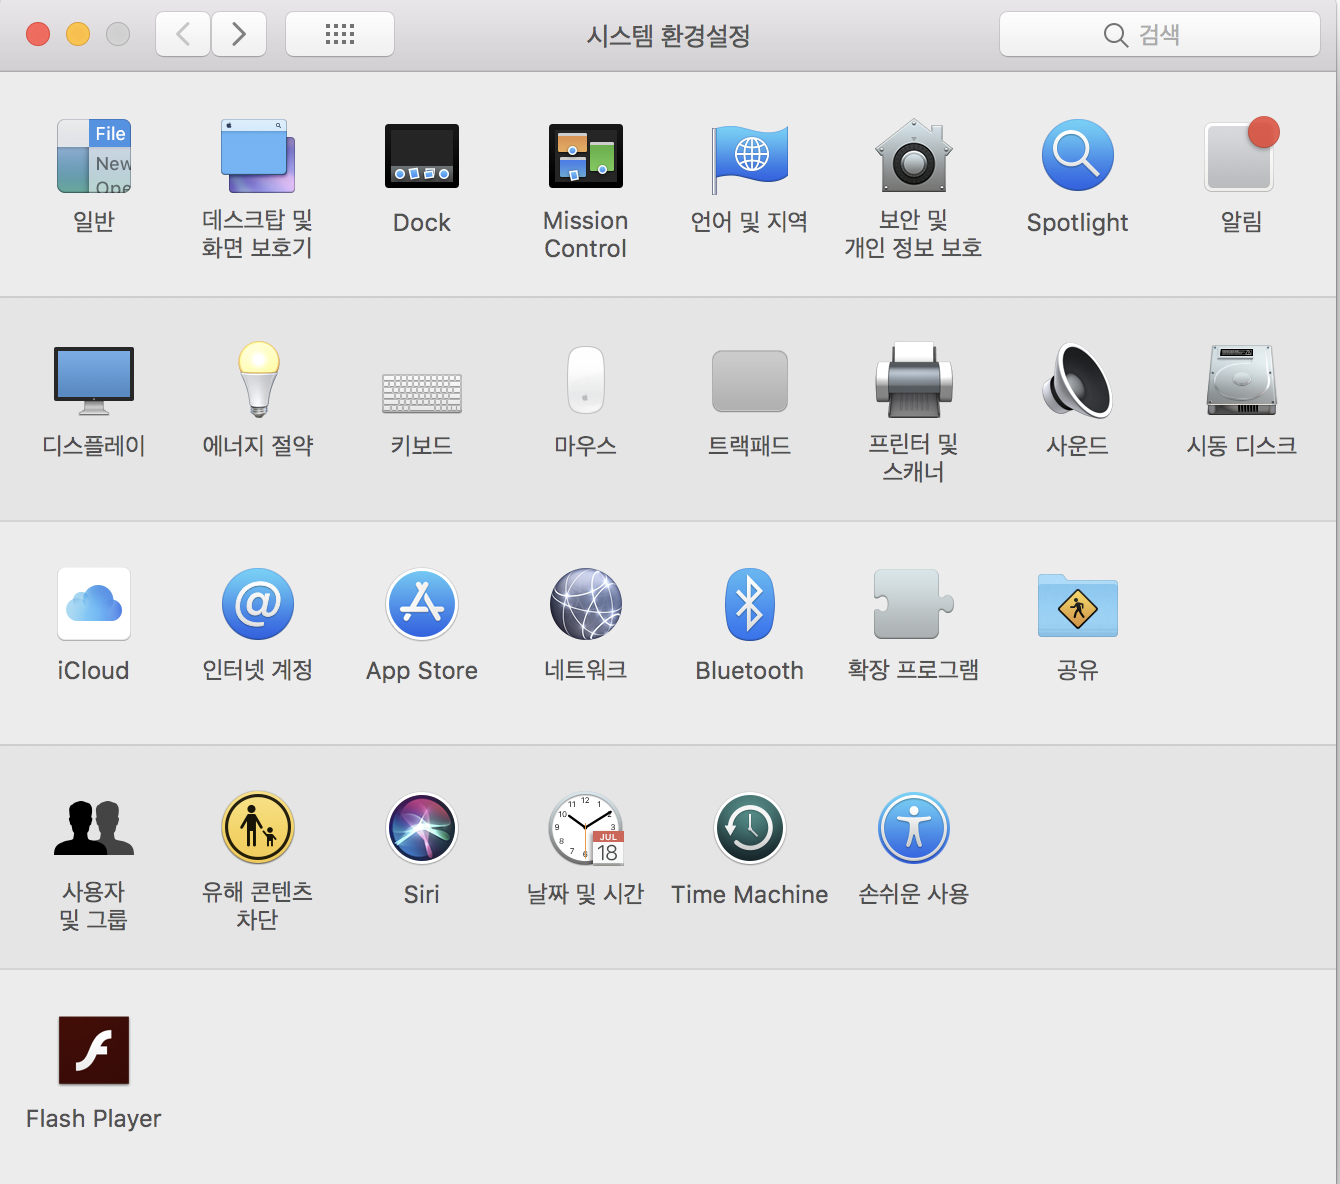This screenshot has width=1340, height=1184.
Task: Open iCloud preferences
Action: tap(94, 604)
